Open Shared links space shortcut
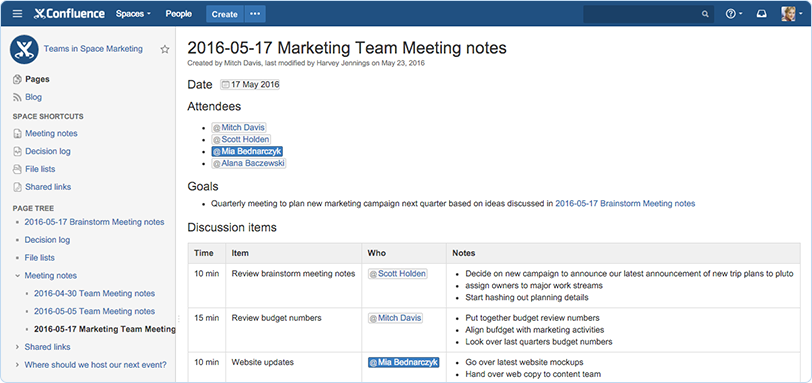 pos(48,187)
